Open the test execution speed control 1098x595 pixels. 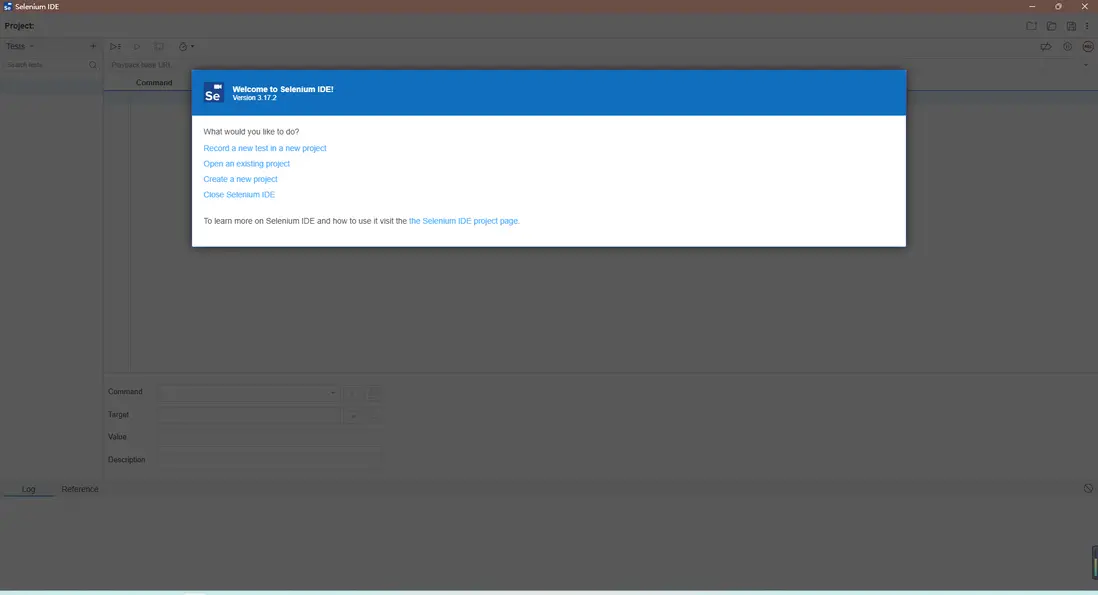[184, 46]
